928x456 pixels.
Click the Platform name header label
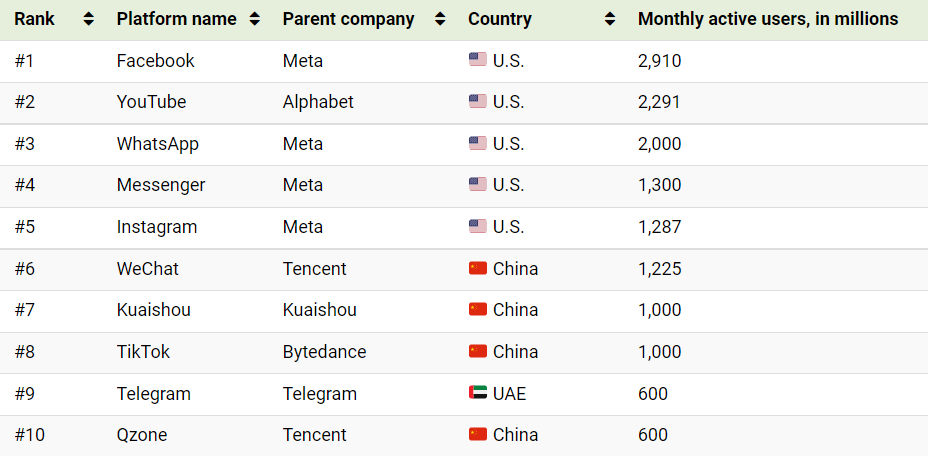pyautogui.click(x=176, y=20)
